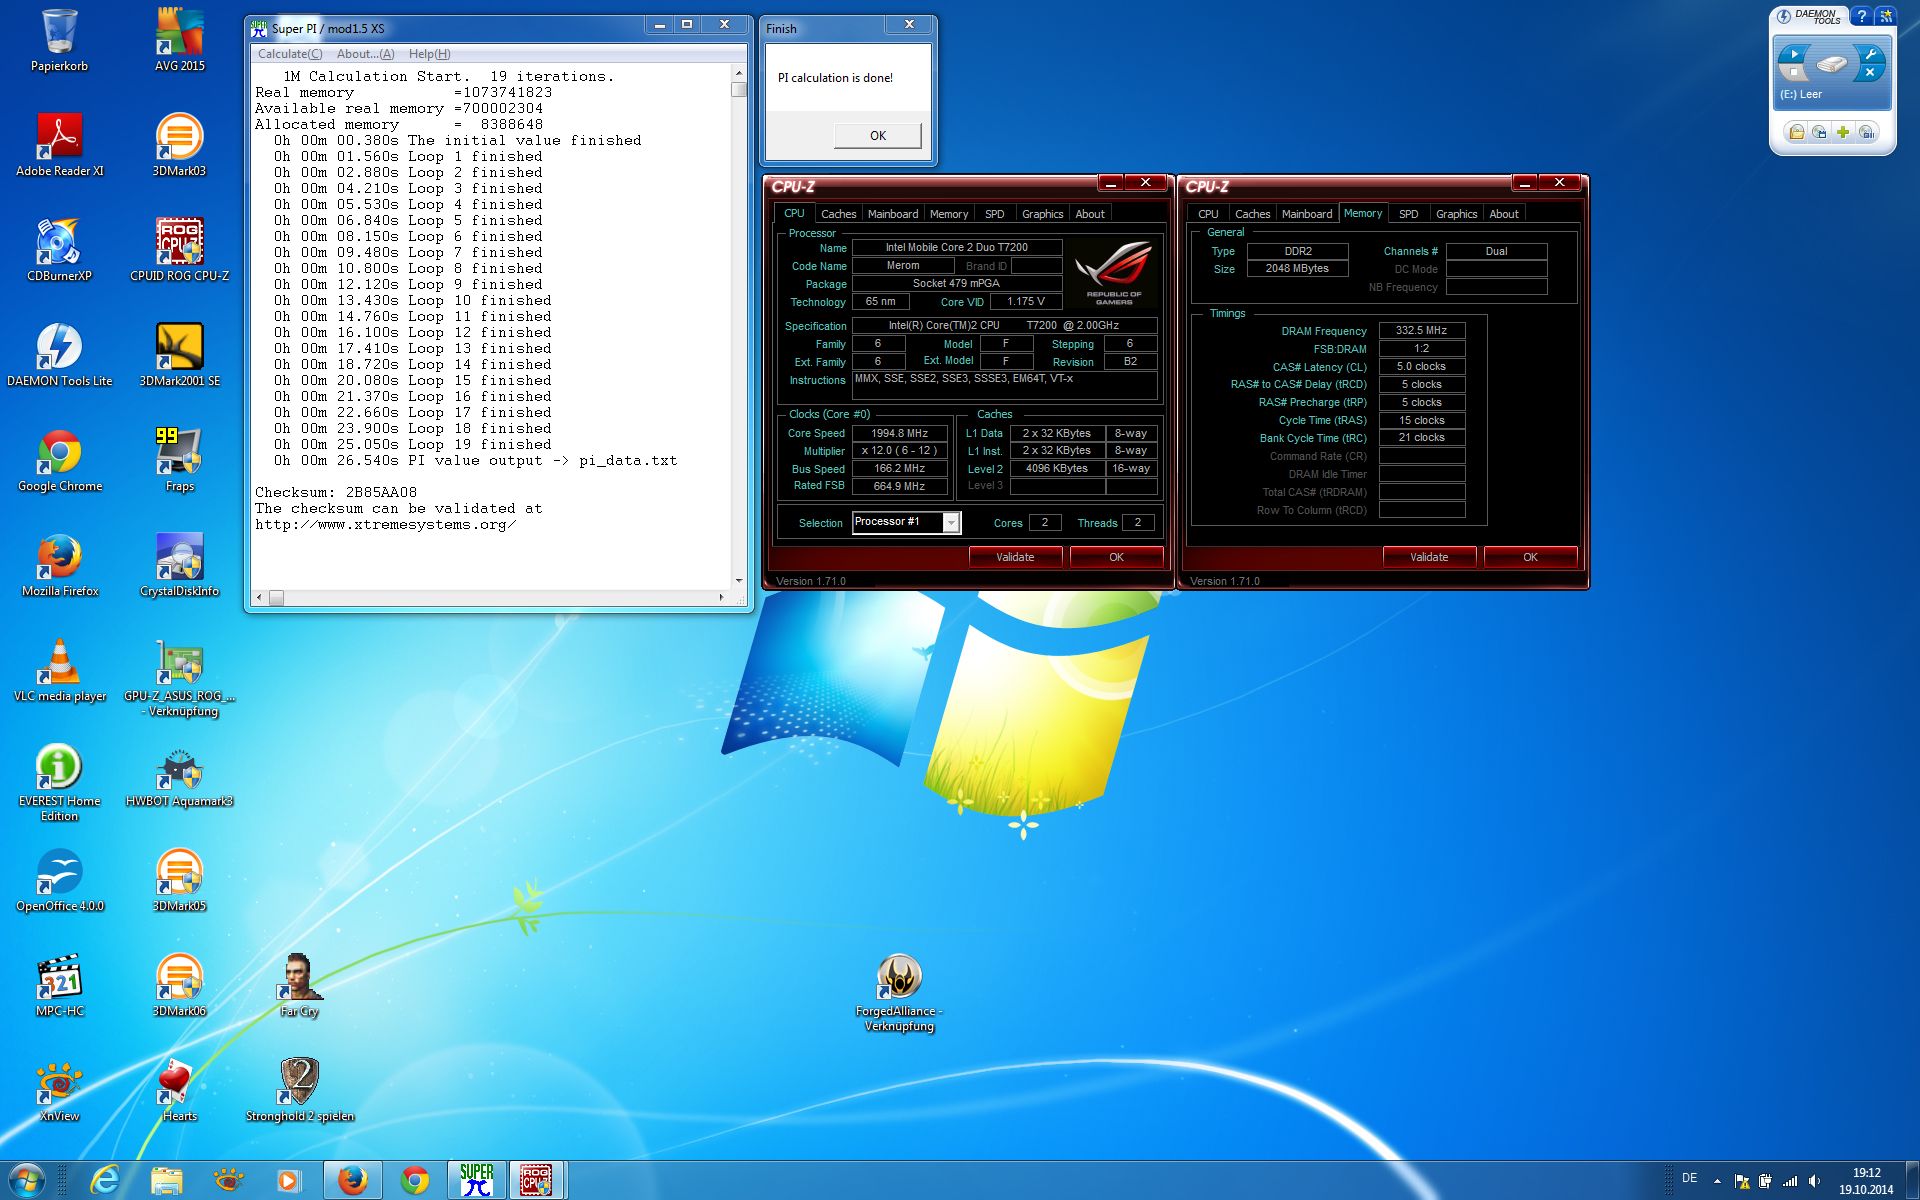The image size is (1920, 1200).
Task: Click the open-folder disc icon in DAEMON Tools gadget
Action: 1796,132
